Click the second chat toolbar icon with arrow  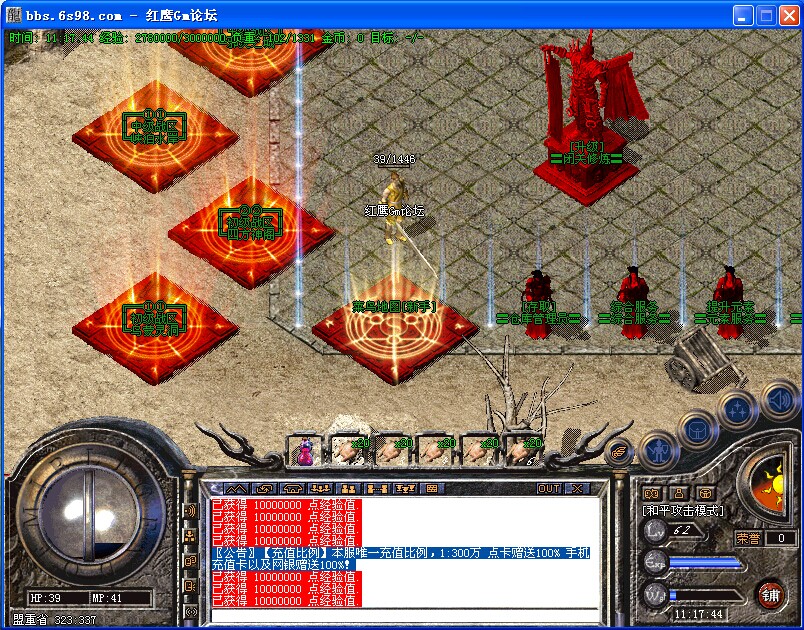[265, 489]
